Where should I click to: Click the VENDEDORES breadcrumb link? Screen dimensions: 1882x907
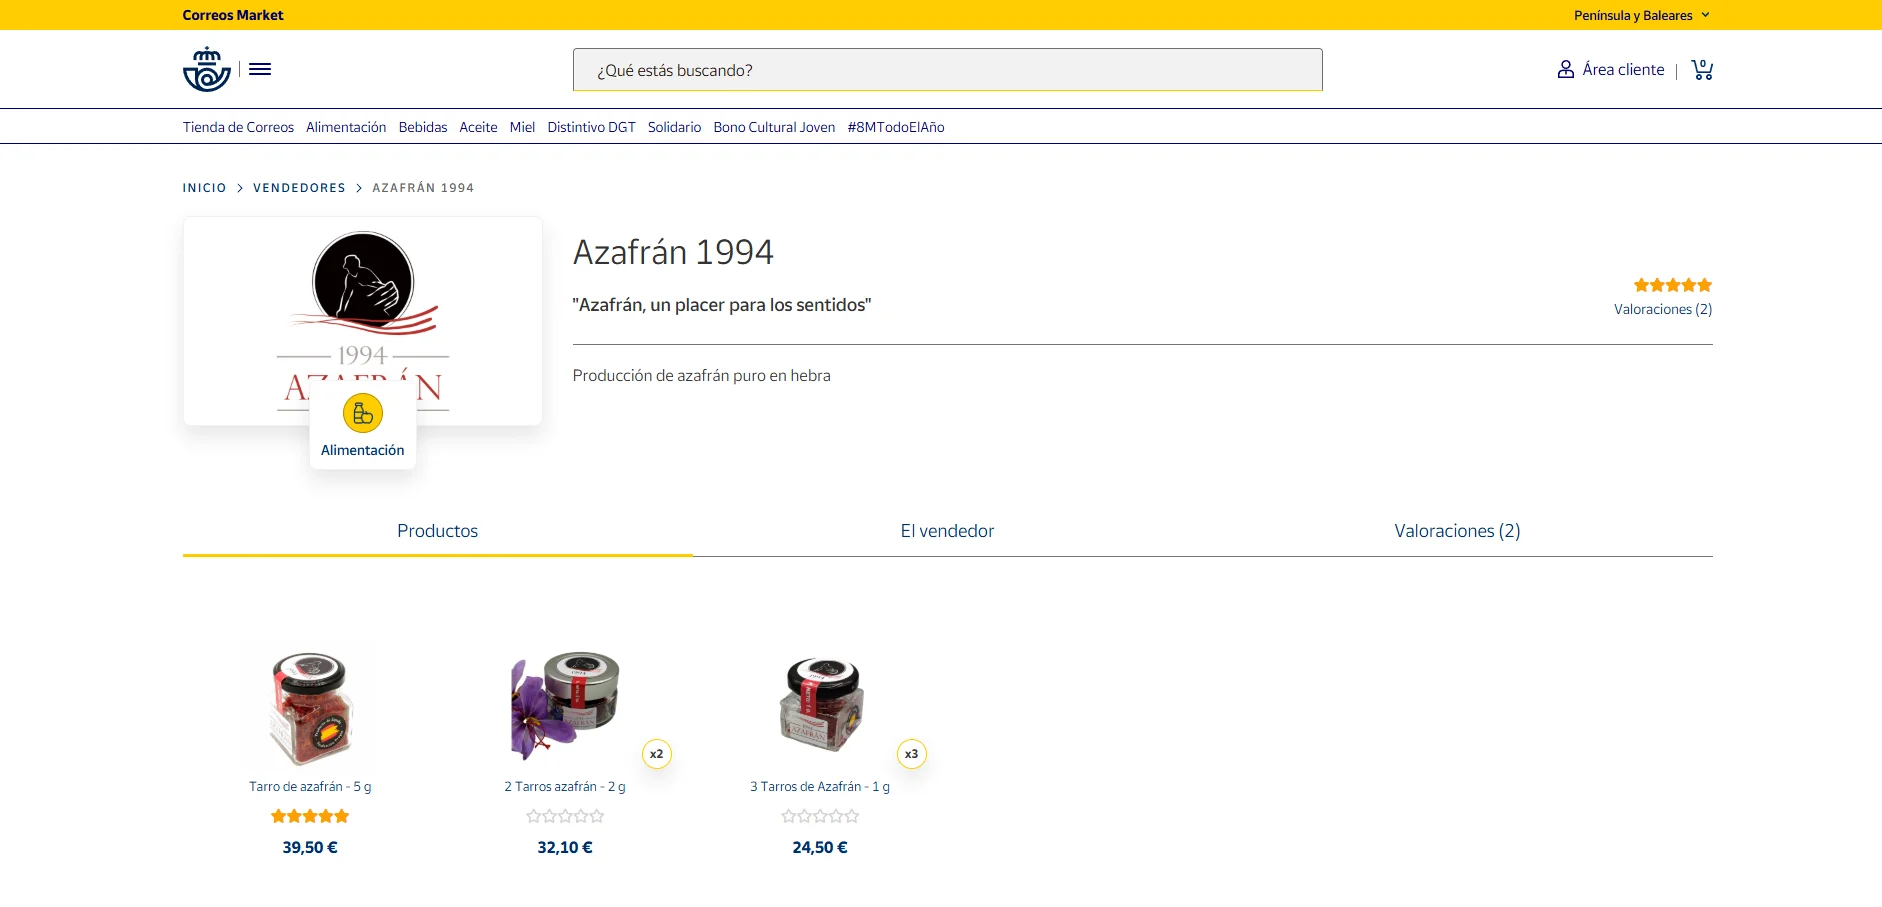[x=299, y=188]
